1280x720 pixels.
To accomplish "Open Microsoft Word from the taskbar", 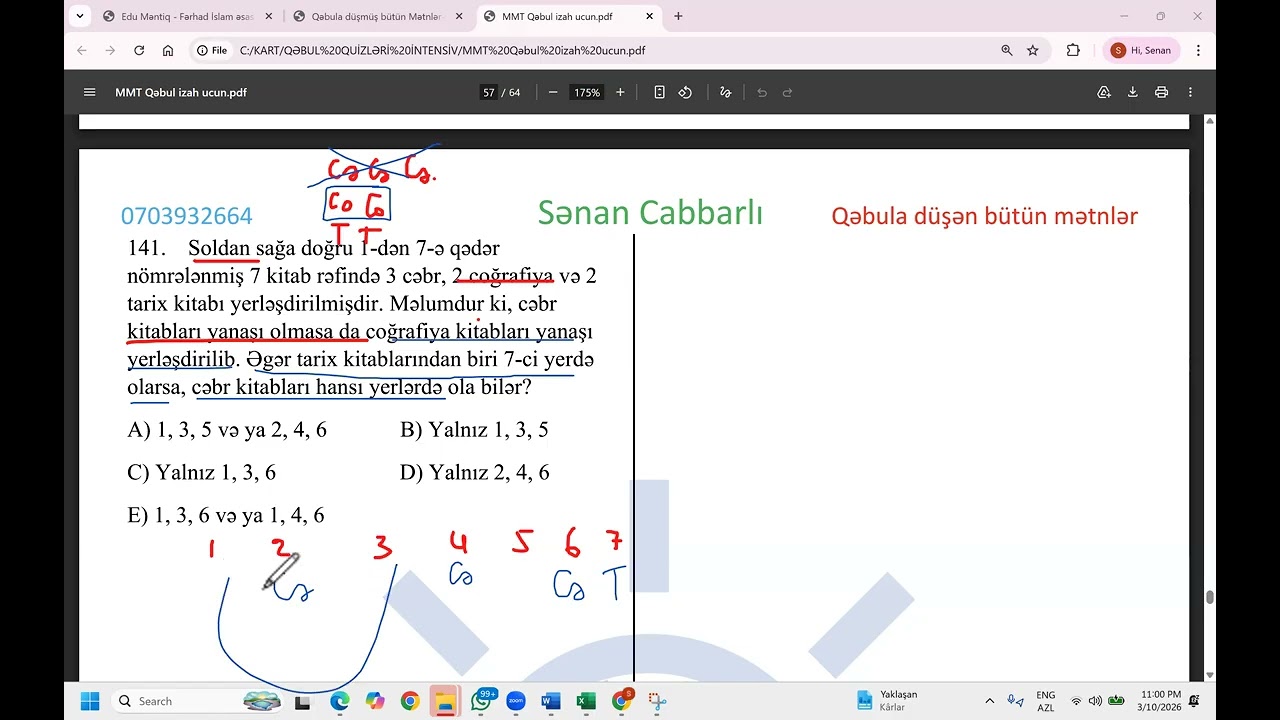I will (551, 701).
